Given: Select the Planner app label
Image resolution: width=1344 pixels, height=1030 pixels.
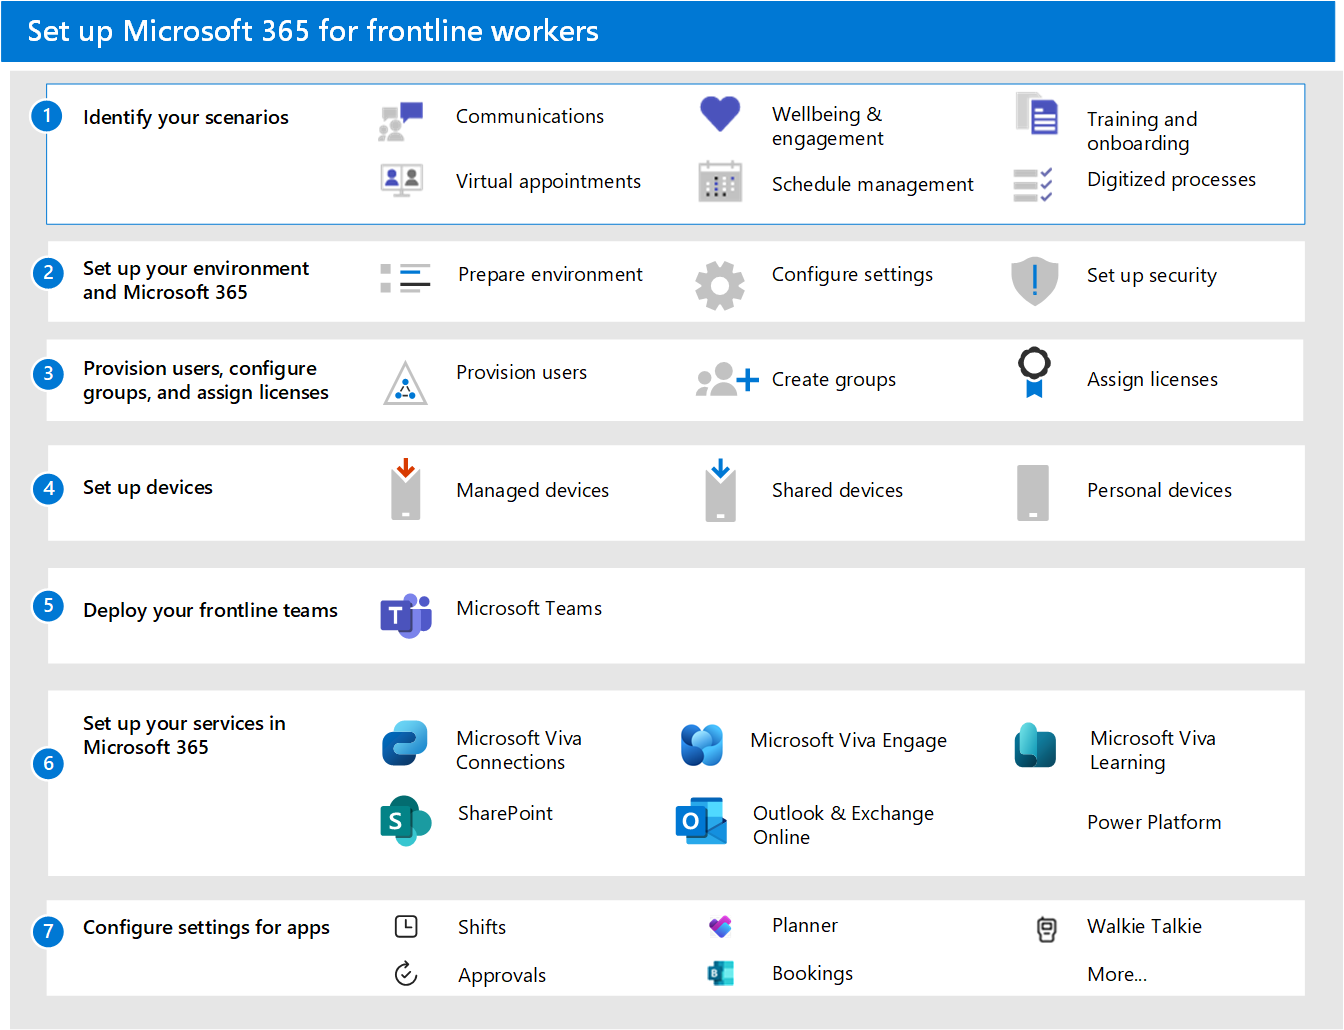Looking at the screenshot, I should pyautogui.click(x=805, y=925).
